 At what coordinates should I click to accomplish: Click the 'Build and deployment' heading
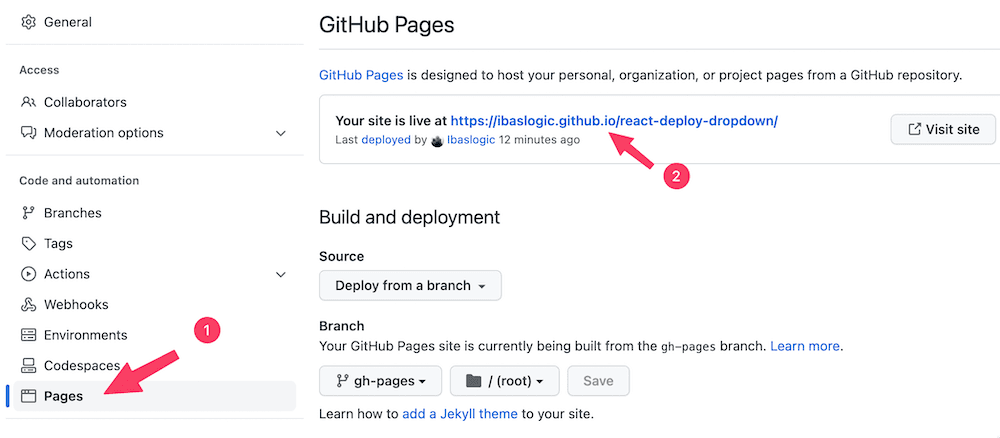409,217
